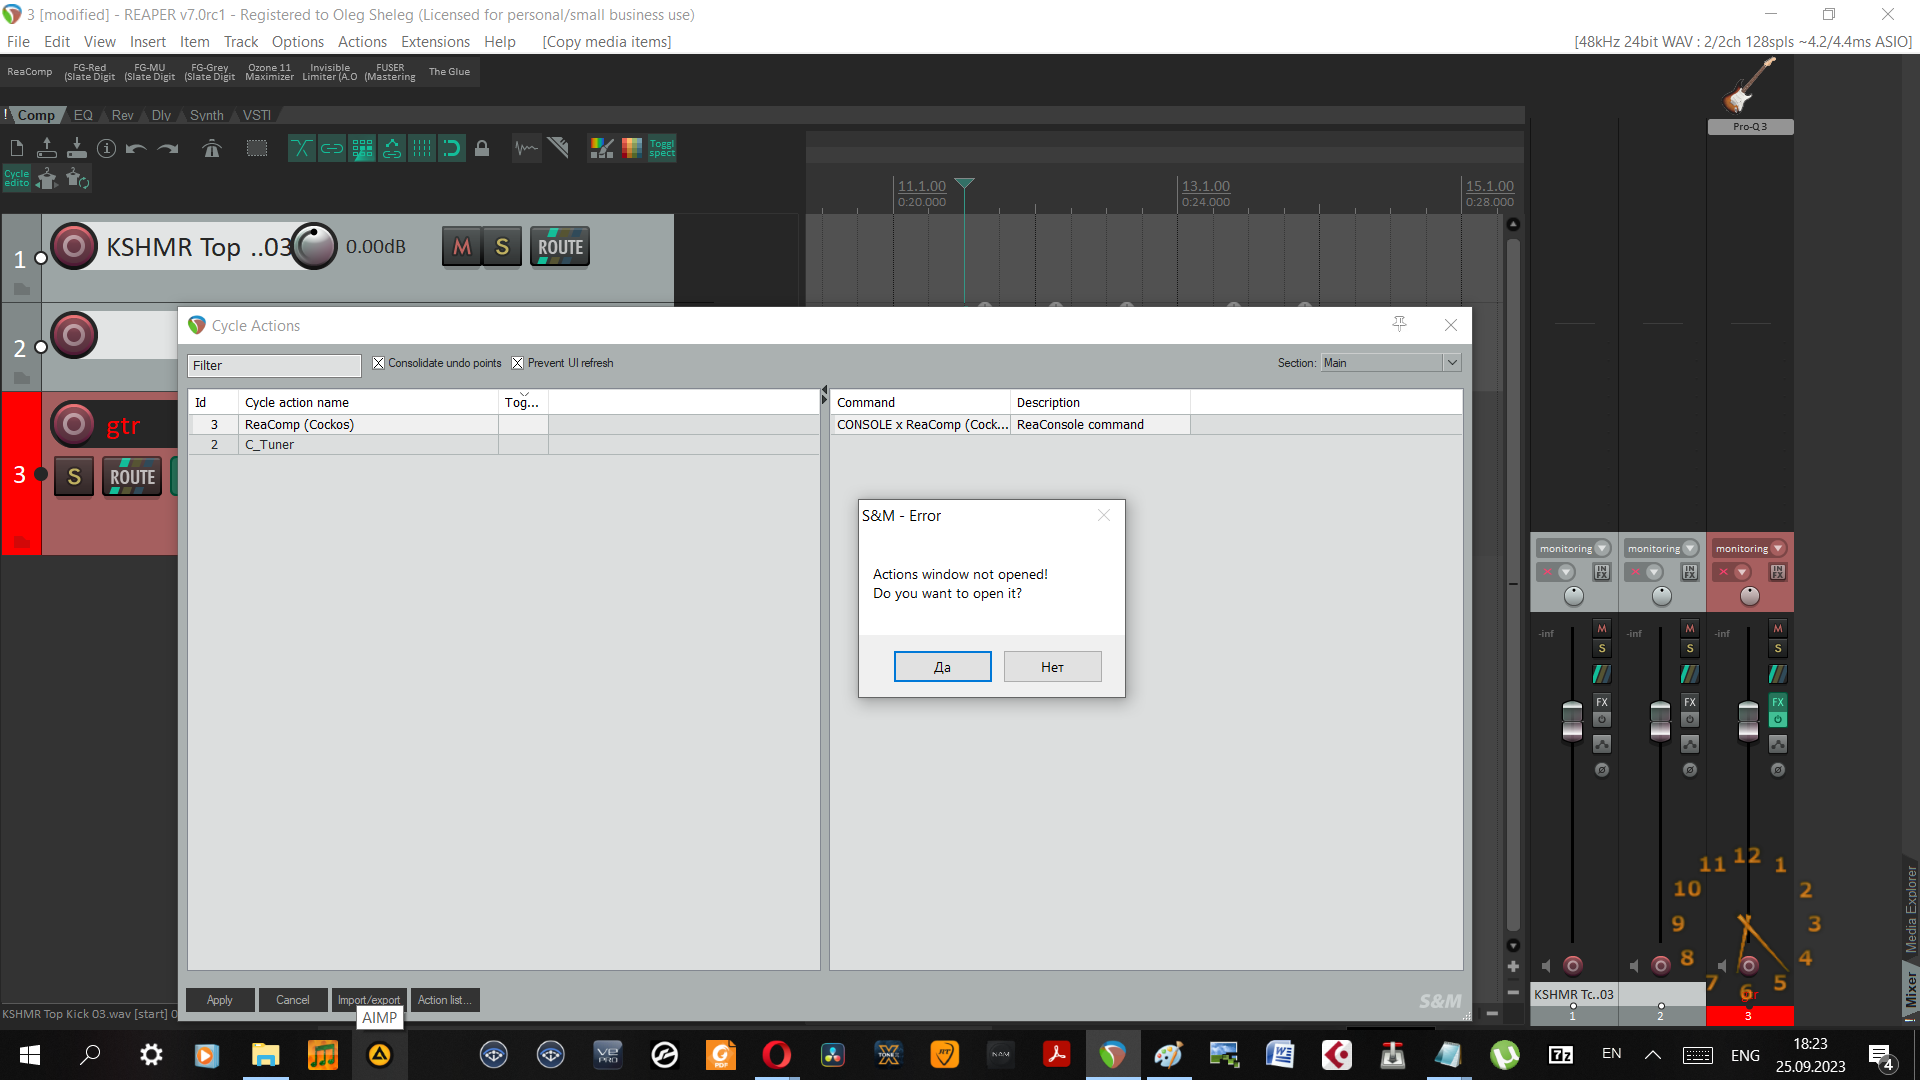Screen dimensions: 1920x1080
Task: Click ROUTE button on KSHMR Top track
Action: pyautogui.click(x=560, y=247)
